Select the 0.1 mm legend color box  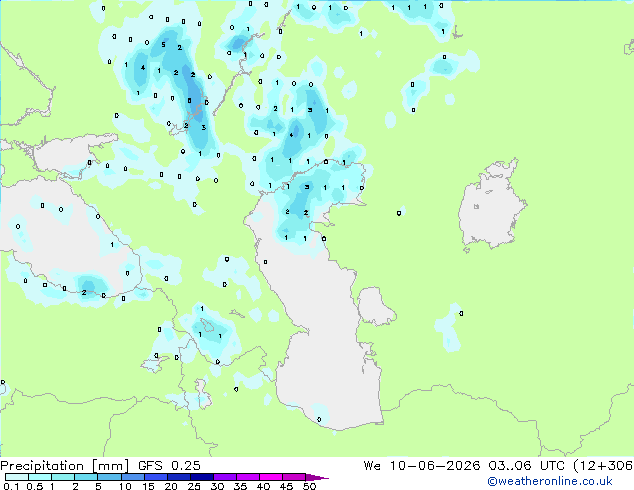[x=17, y=477]
